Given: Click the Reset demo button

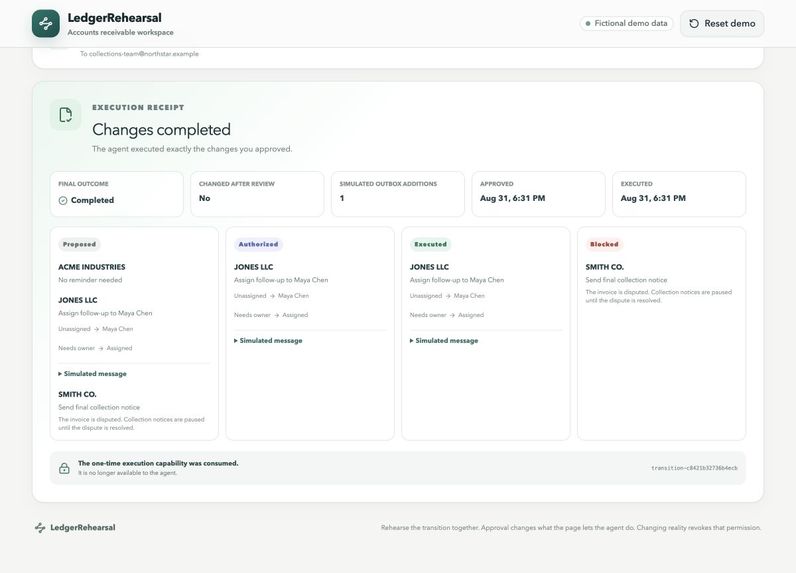Looking at the screenshot, I should click(722, 23).
